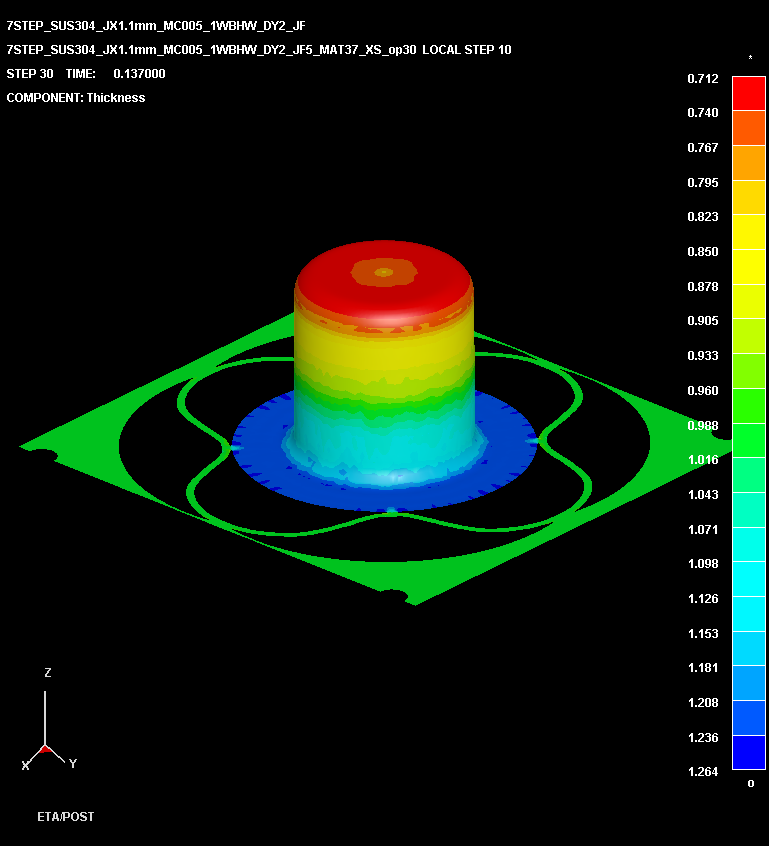Click the Z axis label on the triad
Screen dimensions: 769x846
(47, 672)
